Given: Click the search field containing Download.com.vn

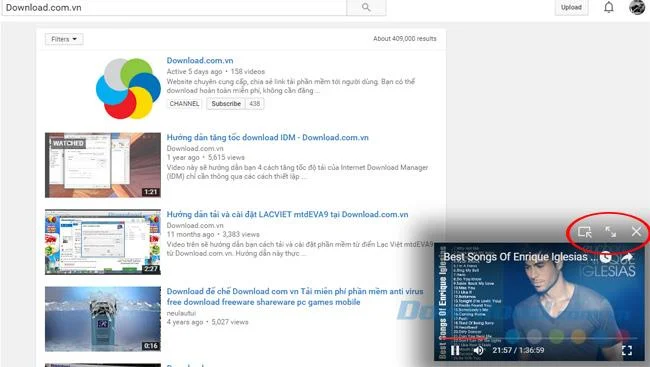Looking at the screenshot, I should [174, 7].
